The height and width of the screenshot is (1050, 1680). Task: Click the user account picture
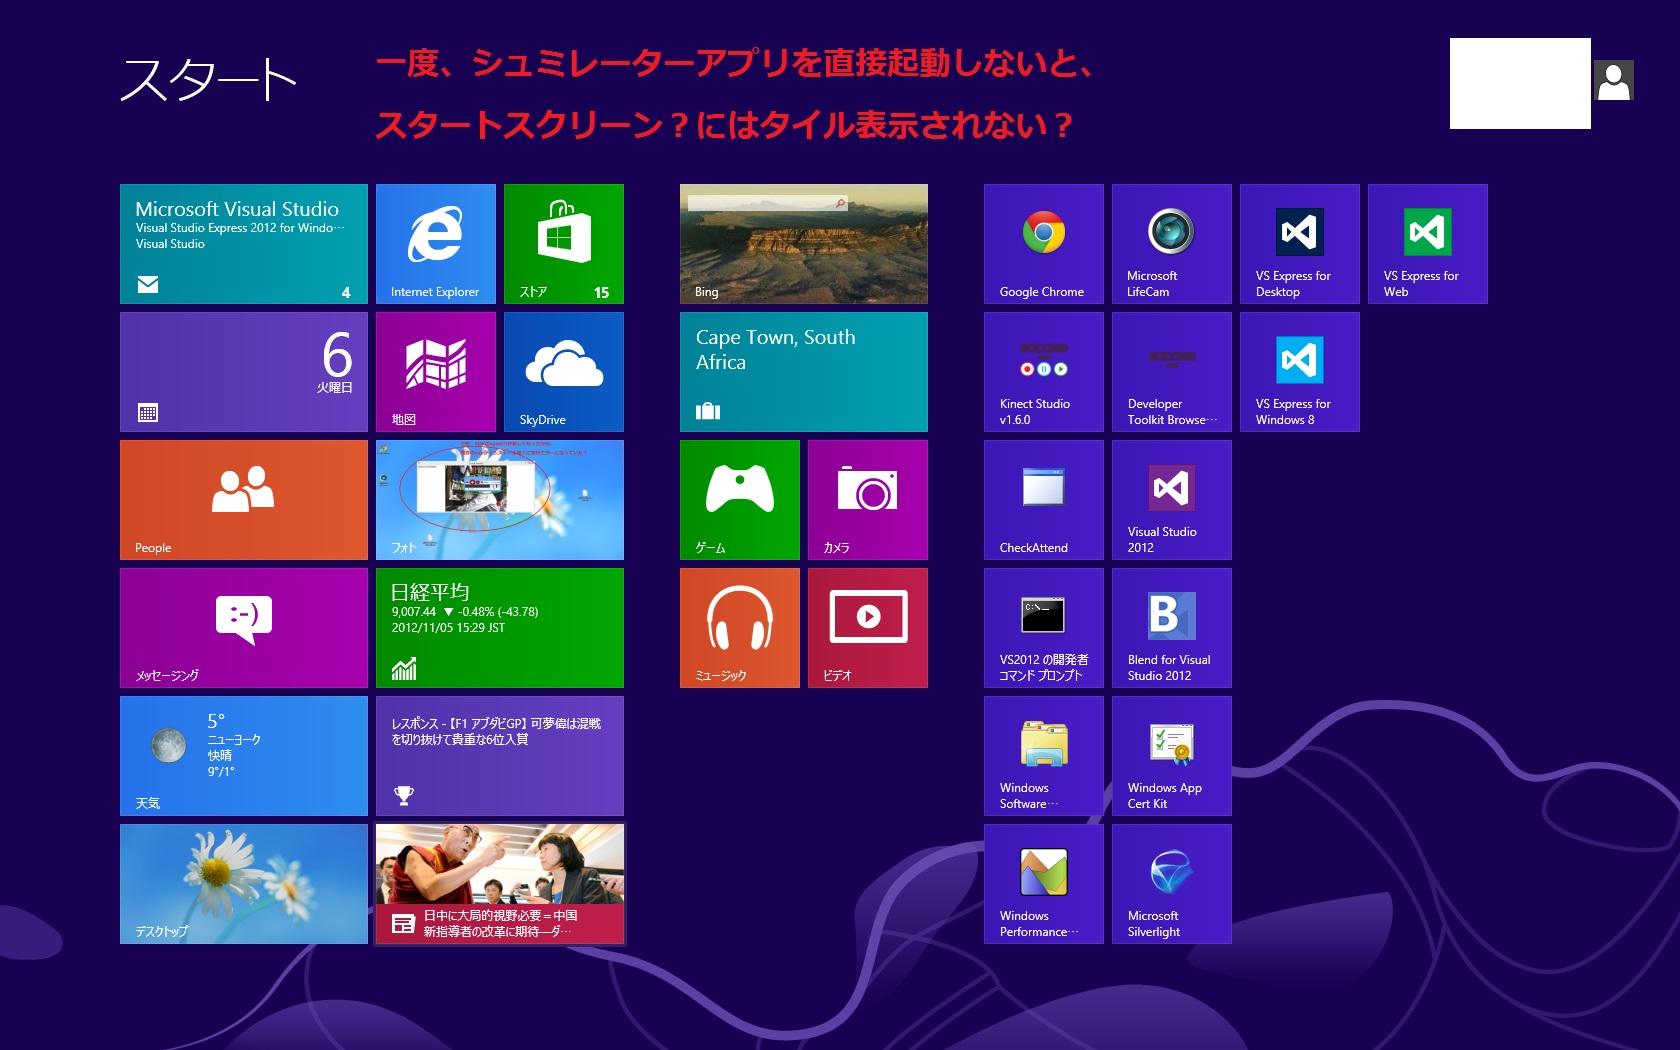tap(1614, 81)
